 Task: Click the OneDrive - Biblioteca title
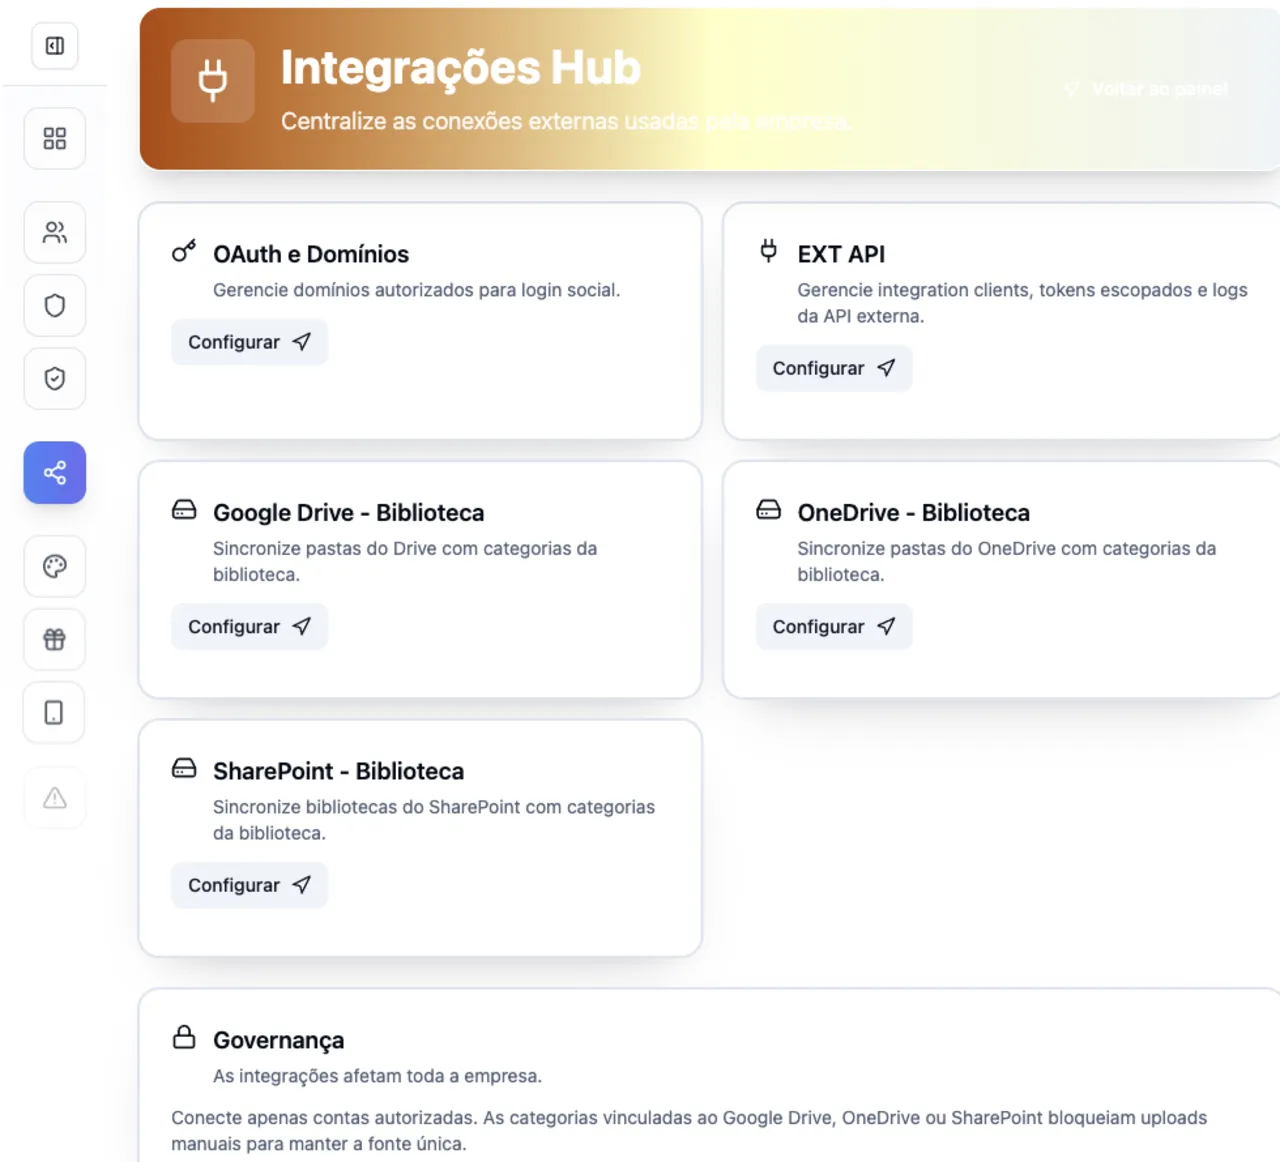[914, 513]
